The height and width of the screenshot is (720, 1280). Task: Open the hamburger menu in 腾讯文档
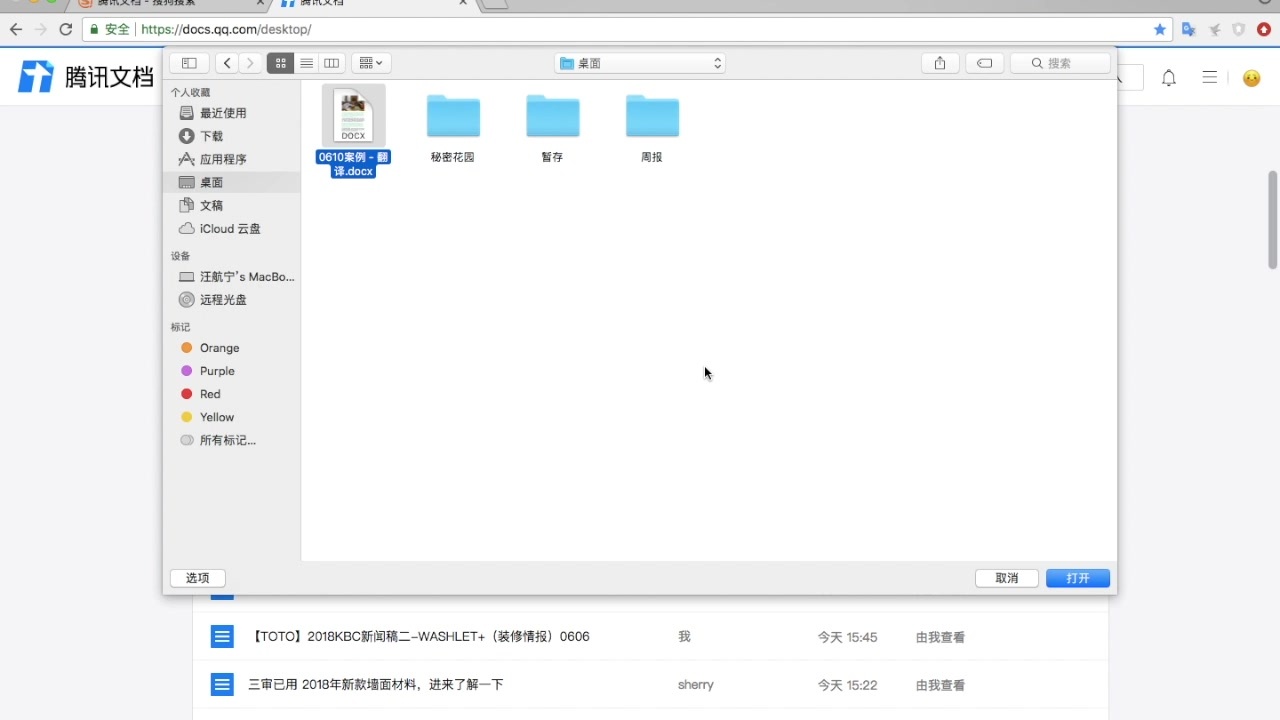1210,77
